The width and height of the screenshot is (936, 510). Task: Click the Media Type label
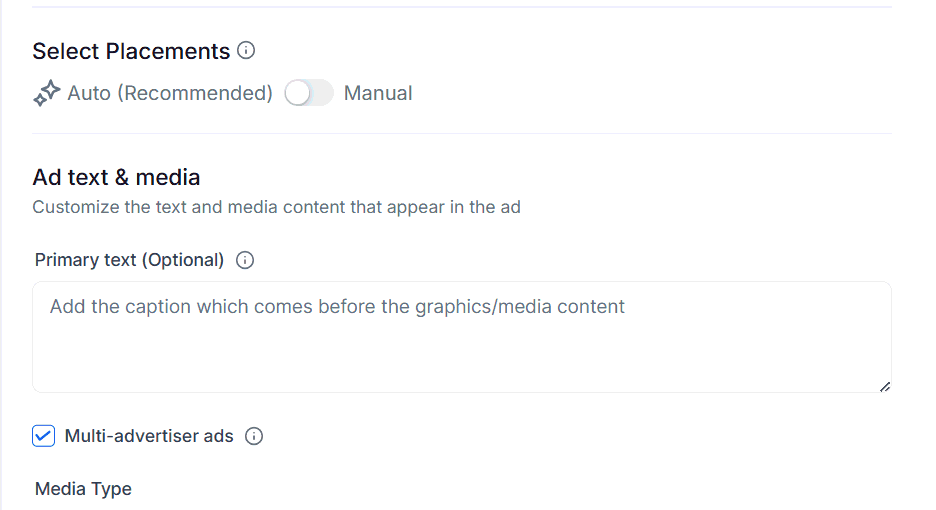click(83, 489)
